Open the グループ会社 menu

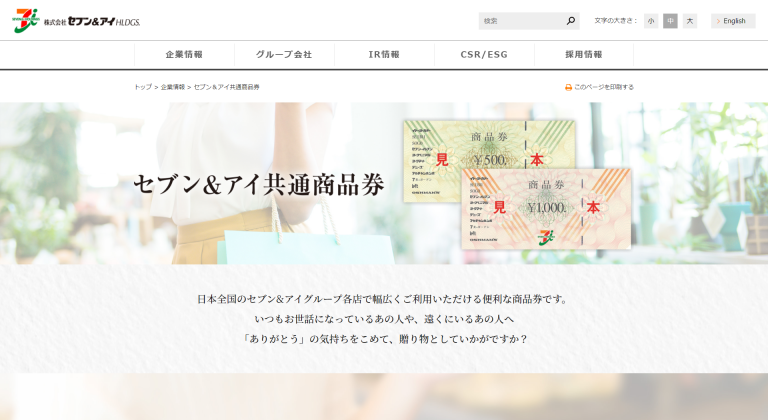point(284,54)
